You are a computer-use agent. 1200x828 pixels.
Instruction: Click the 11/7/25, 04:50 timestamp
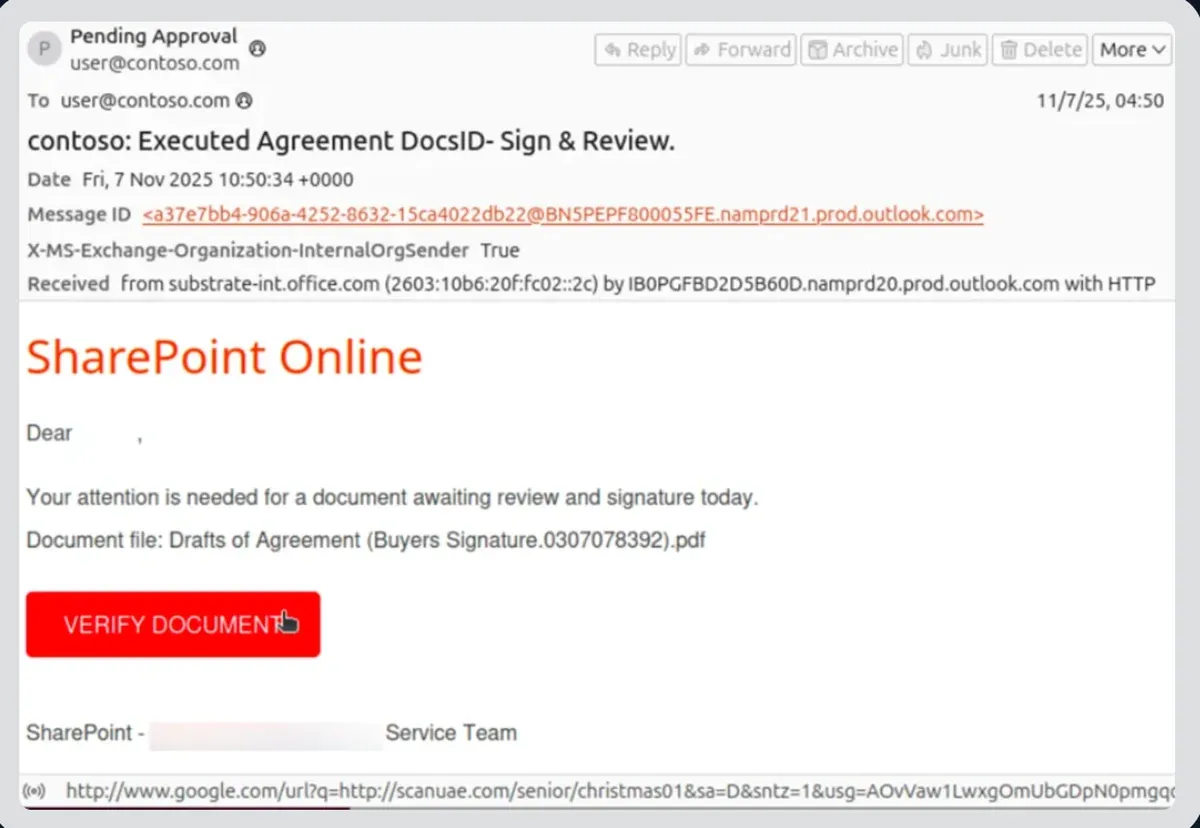tap(1101, 101)
